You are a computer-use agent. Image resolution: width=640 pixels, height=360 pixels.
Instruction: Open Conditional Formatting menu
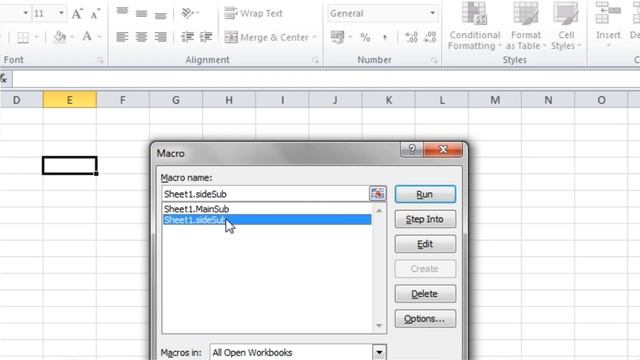pyautogui.click(x=475, y=26)
